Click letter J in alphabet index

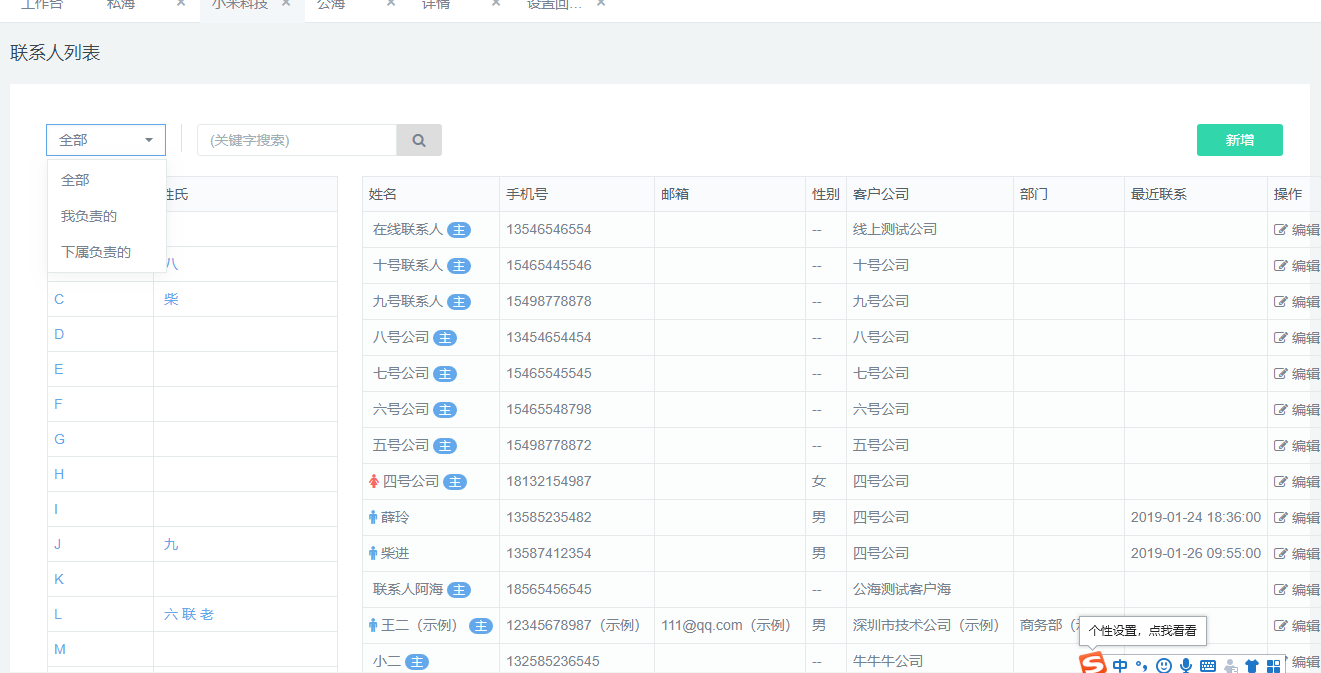(x=58, y=544)
